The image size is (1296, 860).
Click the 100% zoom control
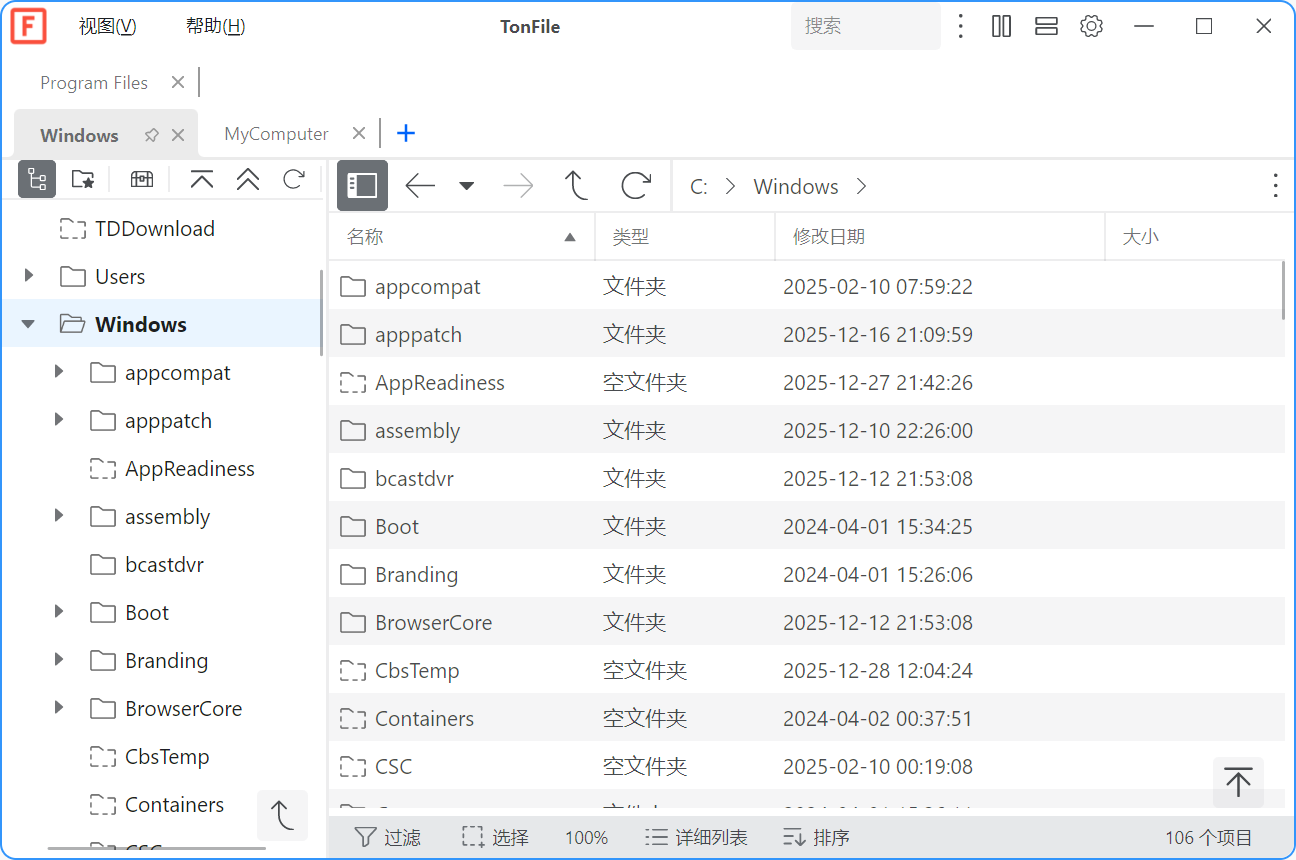[x=586, y=837]
